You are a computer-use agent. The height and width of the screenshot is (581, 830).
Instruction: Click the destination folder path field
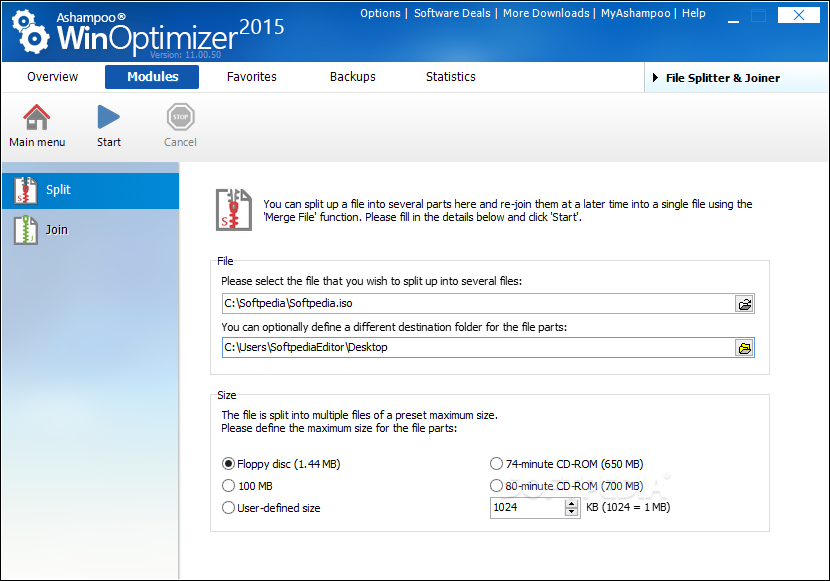click(479, 348)
